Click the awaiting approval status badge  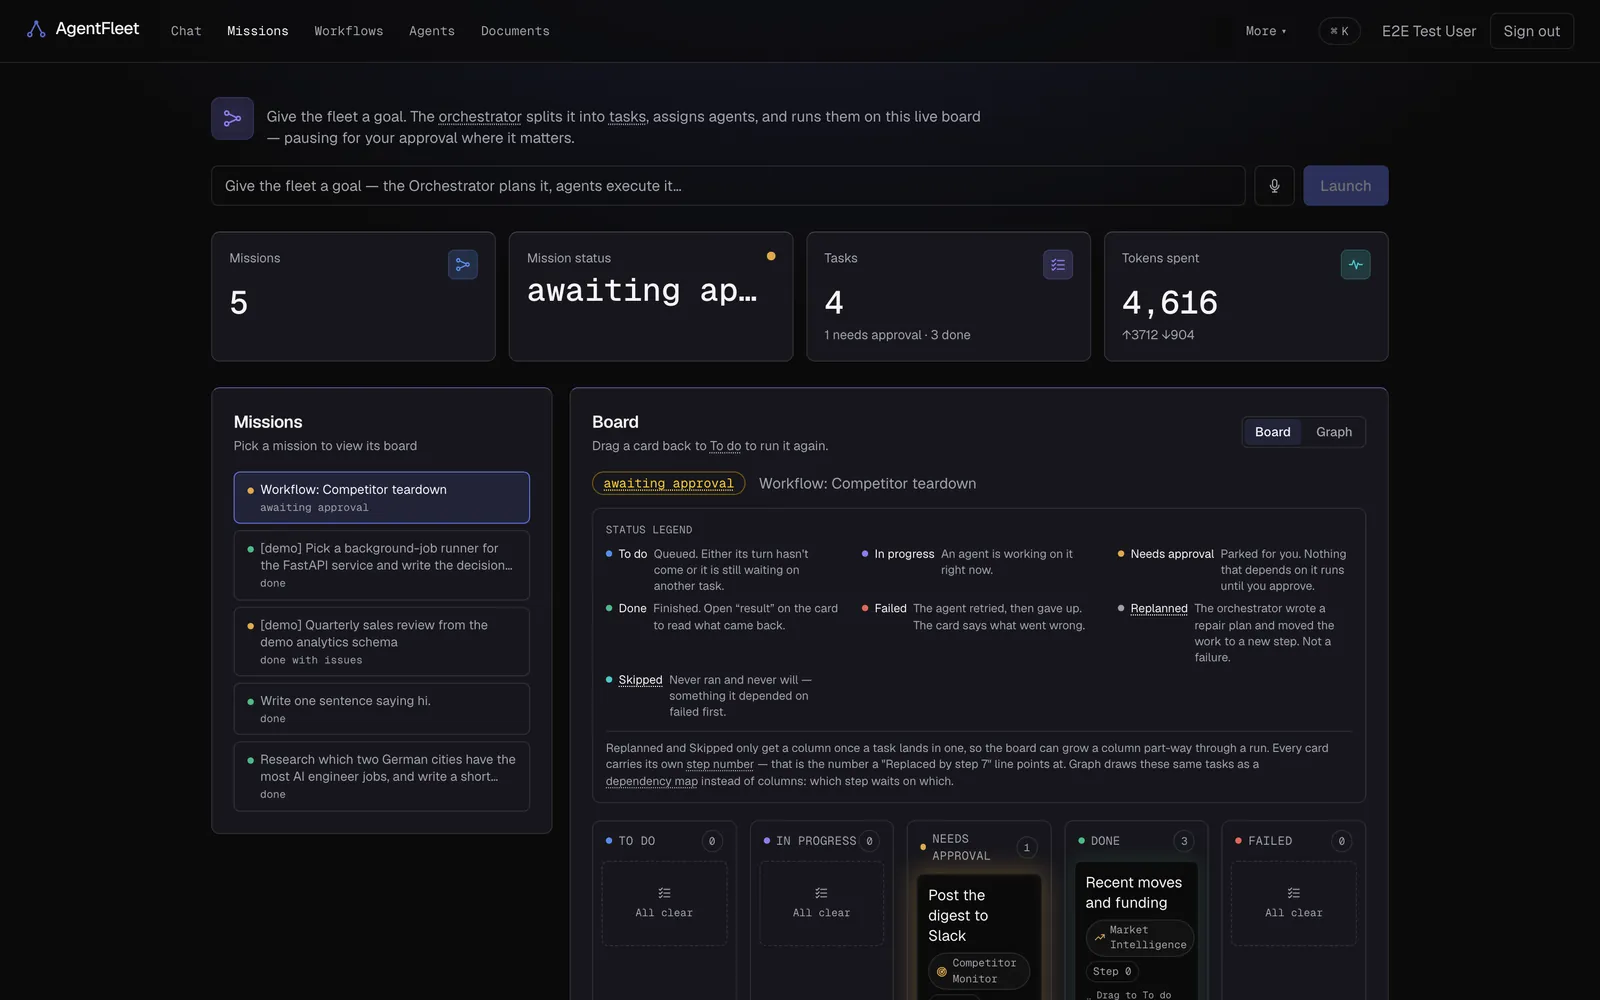tap(668, 483)
